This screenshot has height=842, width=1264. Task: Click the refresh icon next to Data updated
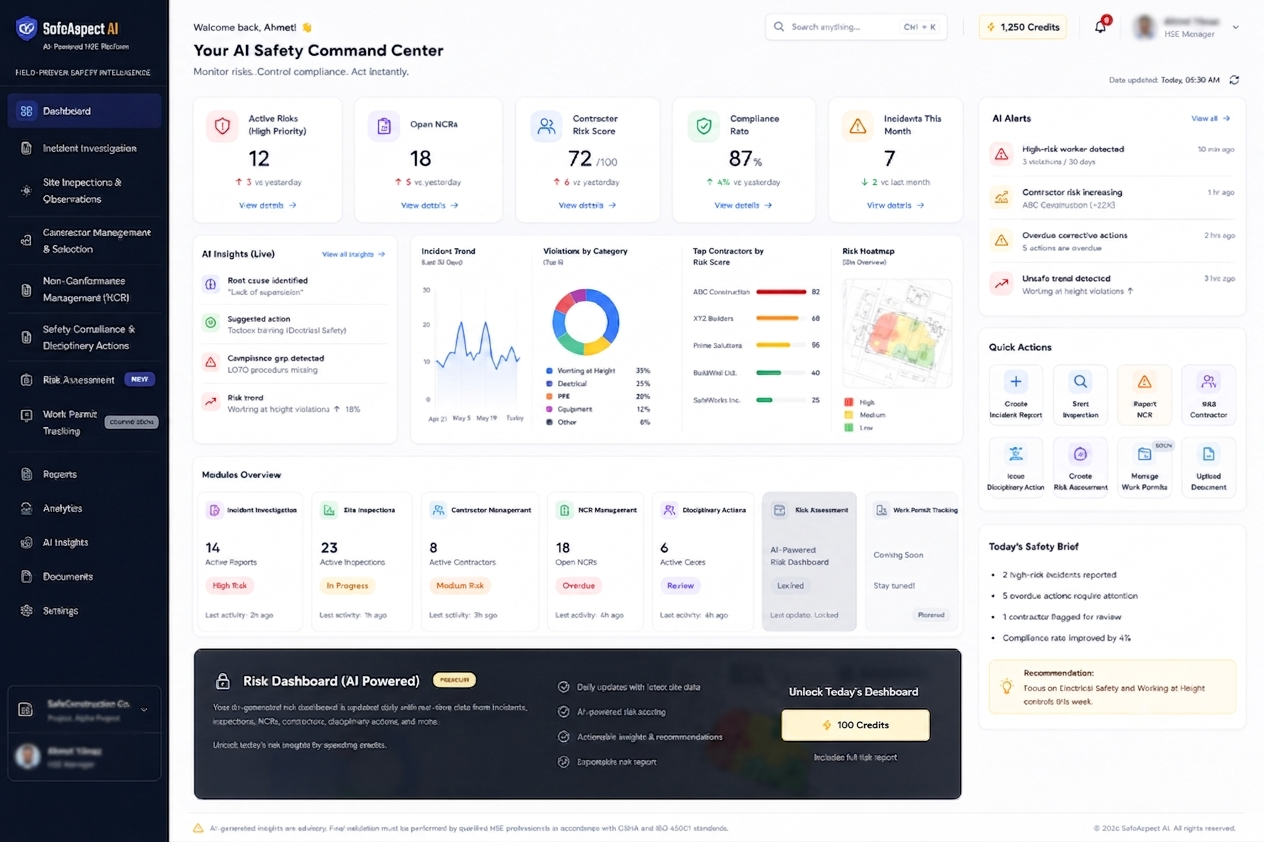tap(1234, 80)
